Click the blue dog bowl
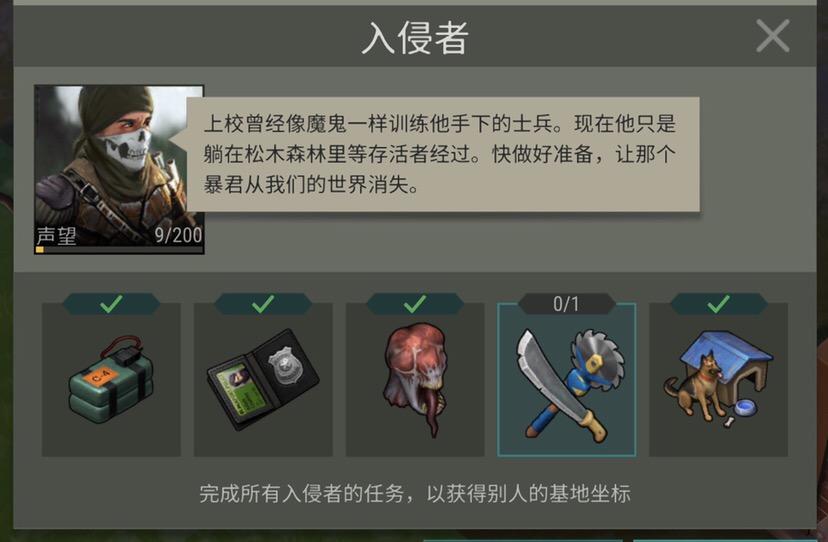The width and height of the screenshot is (828, 542). (x=745, y=407)
